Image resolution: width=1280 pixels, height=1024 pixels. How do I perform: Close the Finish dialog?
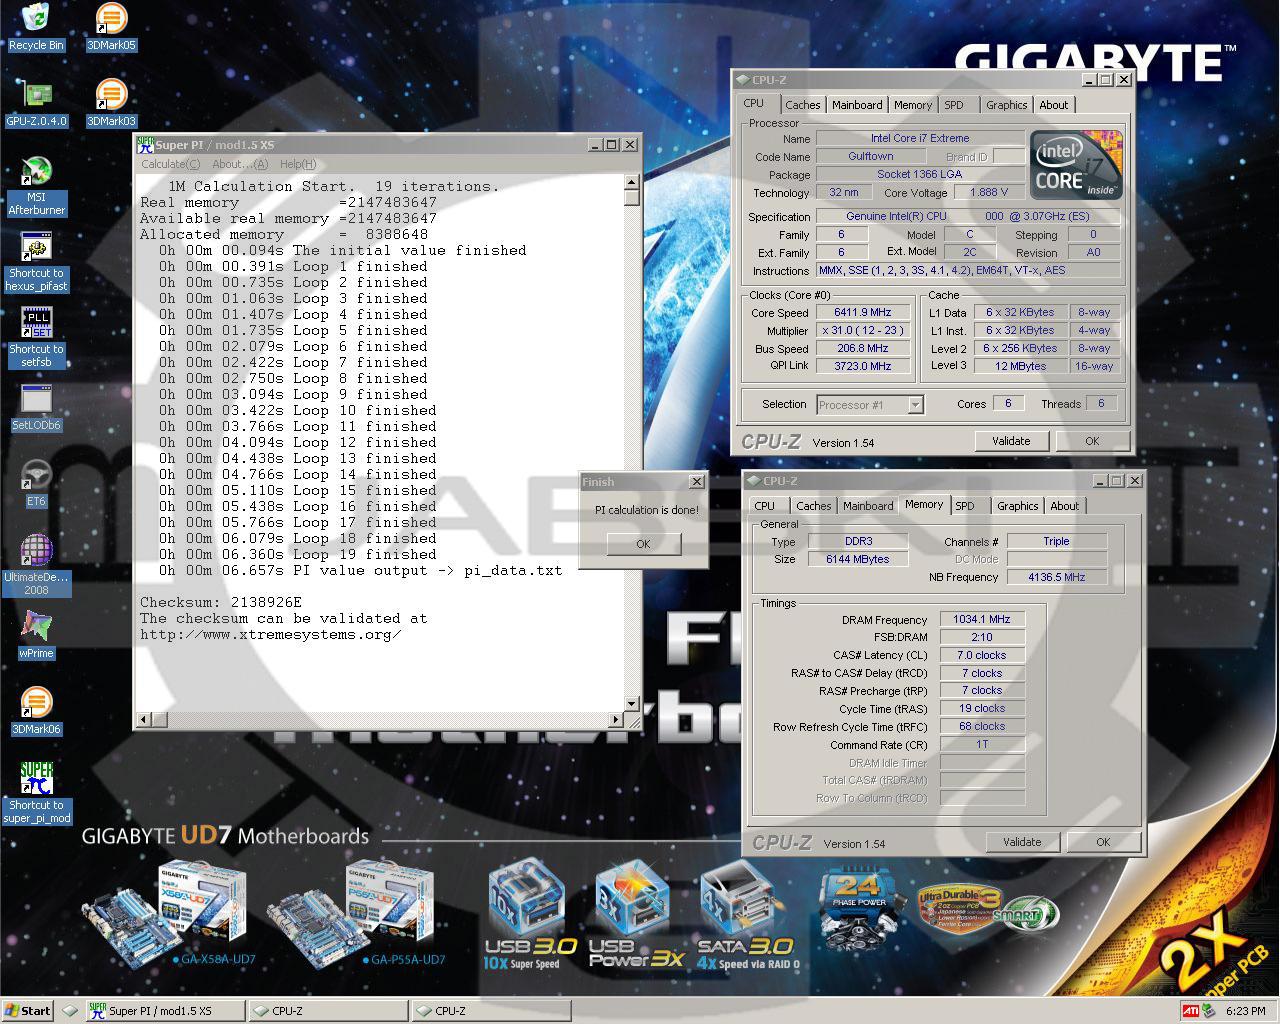(x=696, y=482)
